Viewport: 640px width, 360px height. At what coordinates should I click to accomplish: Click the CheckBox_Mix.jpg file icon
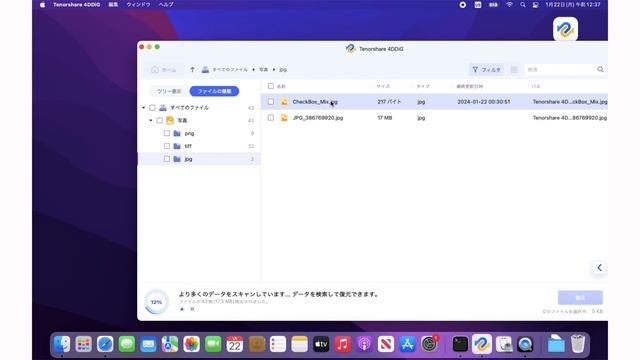tap(284, 102)
